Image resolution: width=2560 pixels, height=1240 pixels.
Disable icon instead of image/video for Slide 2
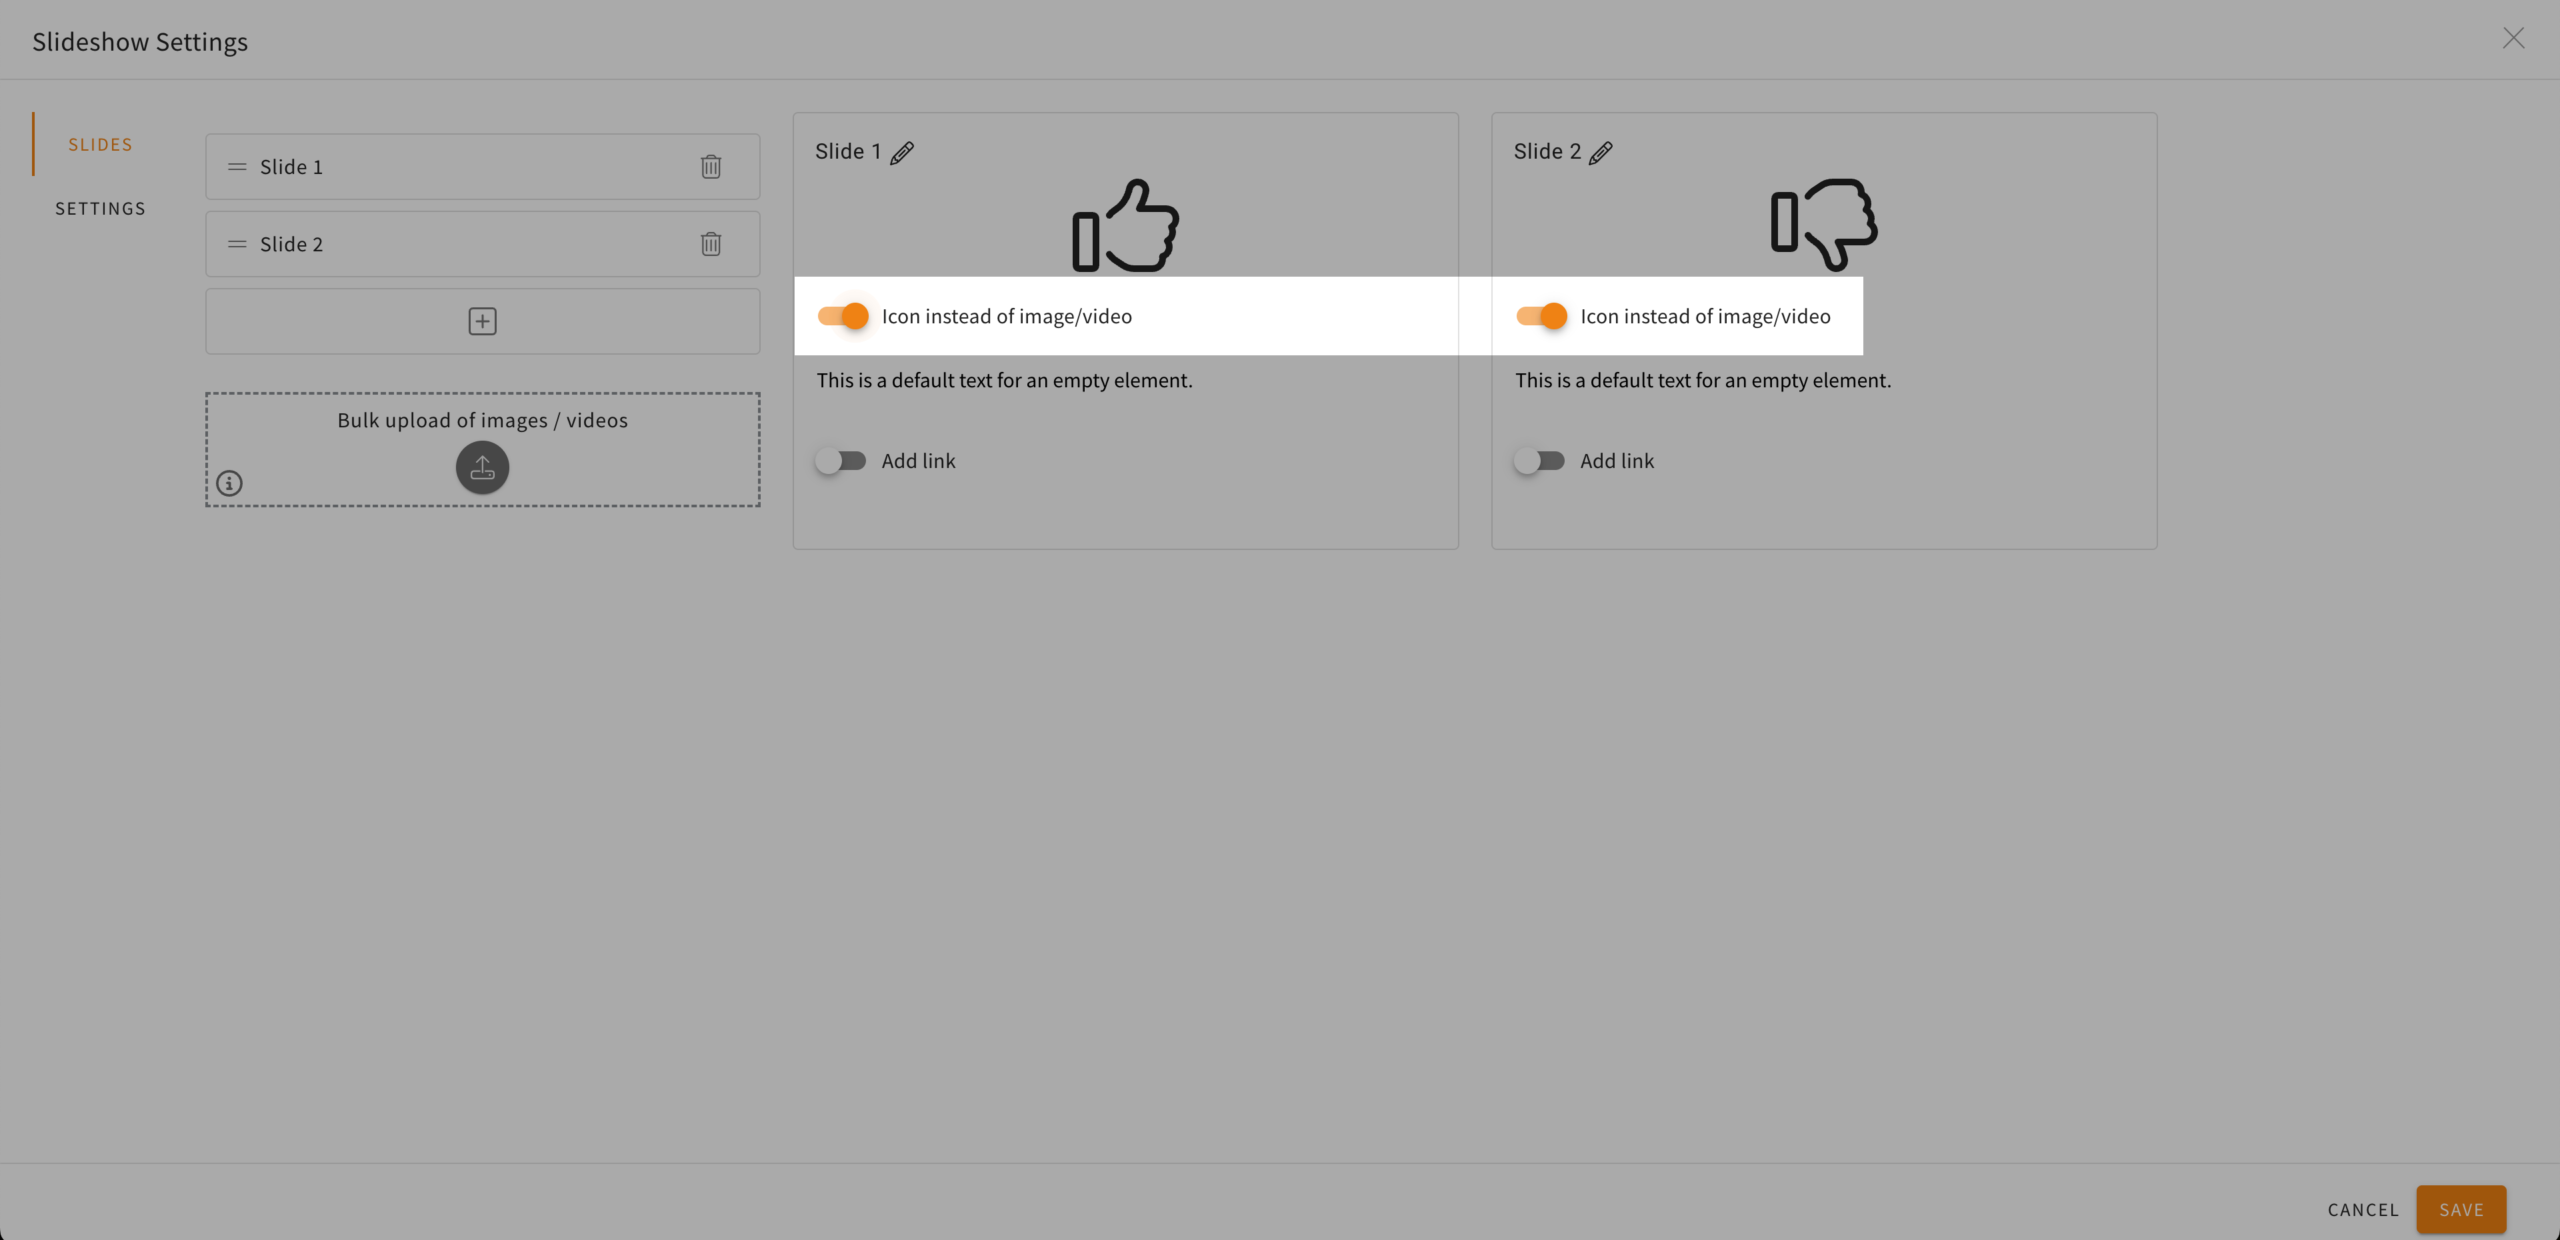tap(1541, 316)
